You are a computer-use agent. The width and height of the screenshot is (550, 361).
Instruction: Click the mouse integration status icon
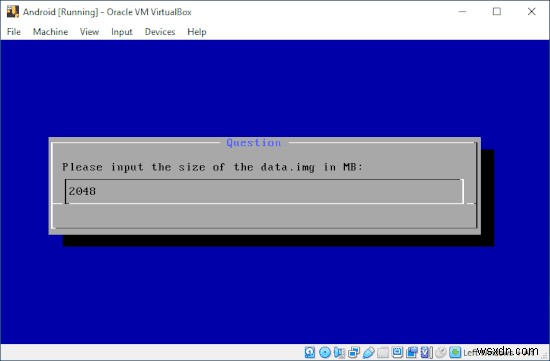click(x=441, y=352)
